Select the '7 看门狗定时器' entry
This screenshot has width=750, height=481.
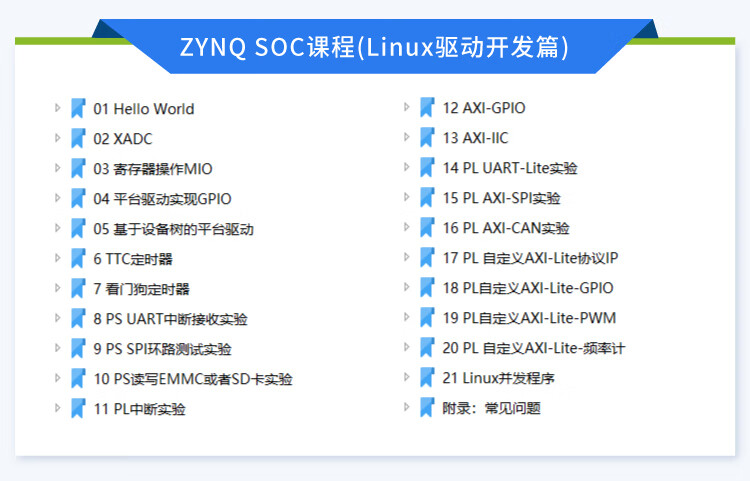point(141,289)
